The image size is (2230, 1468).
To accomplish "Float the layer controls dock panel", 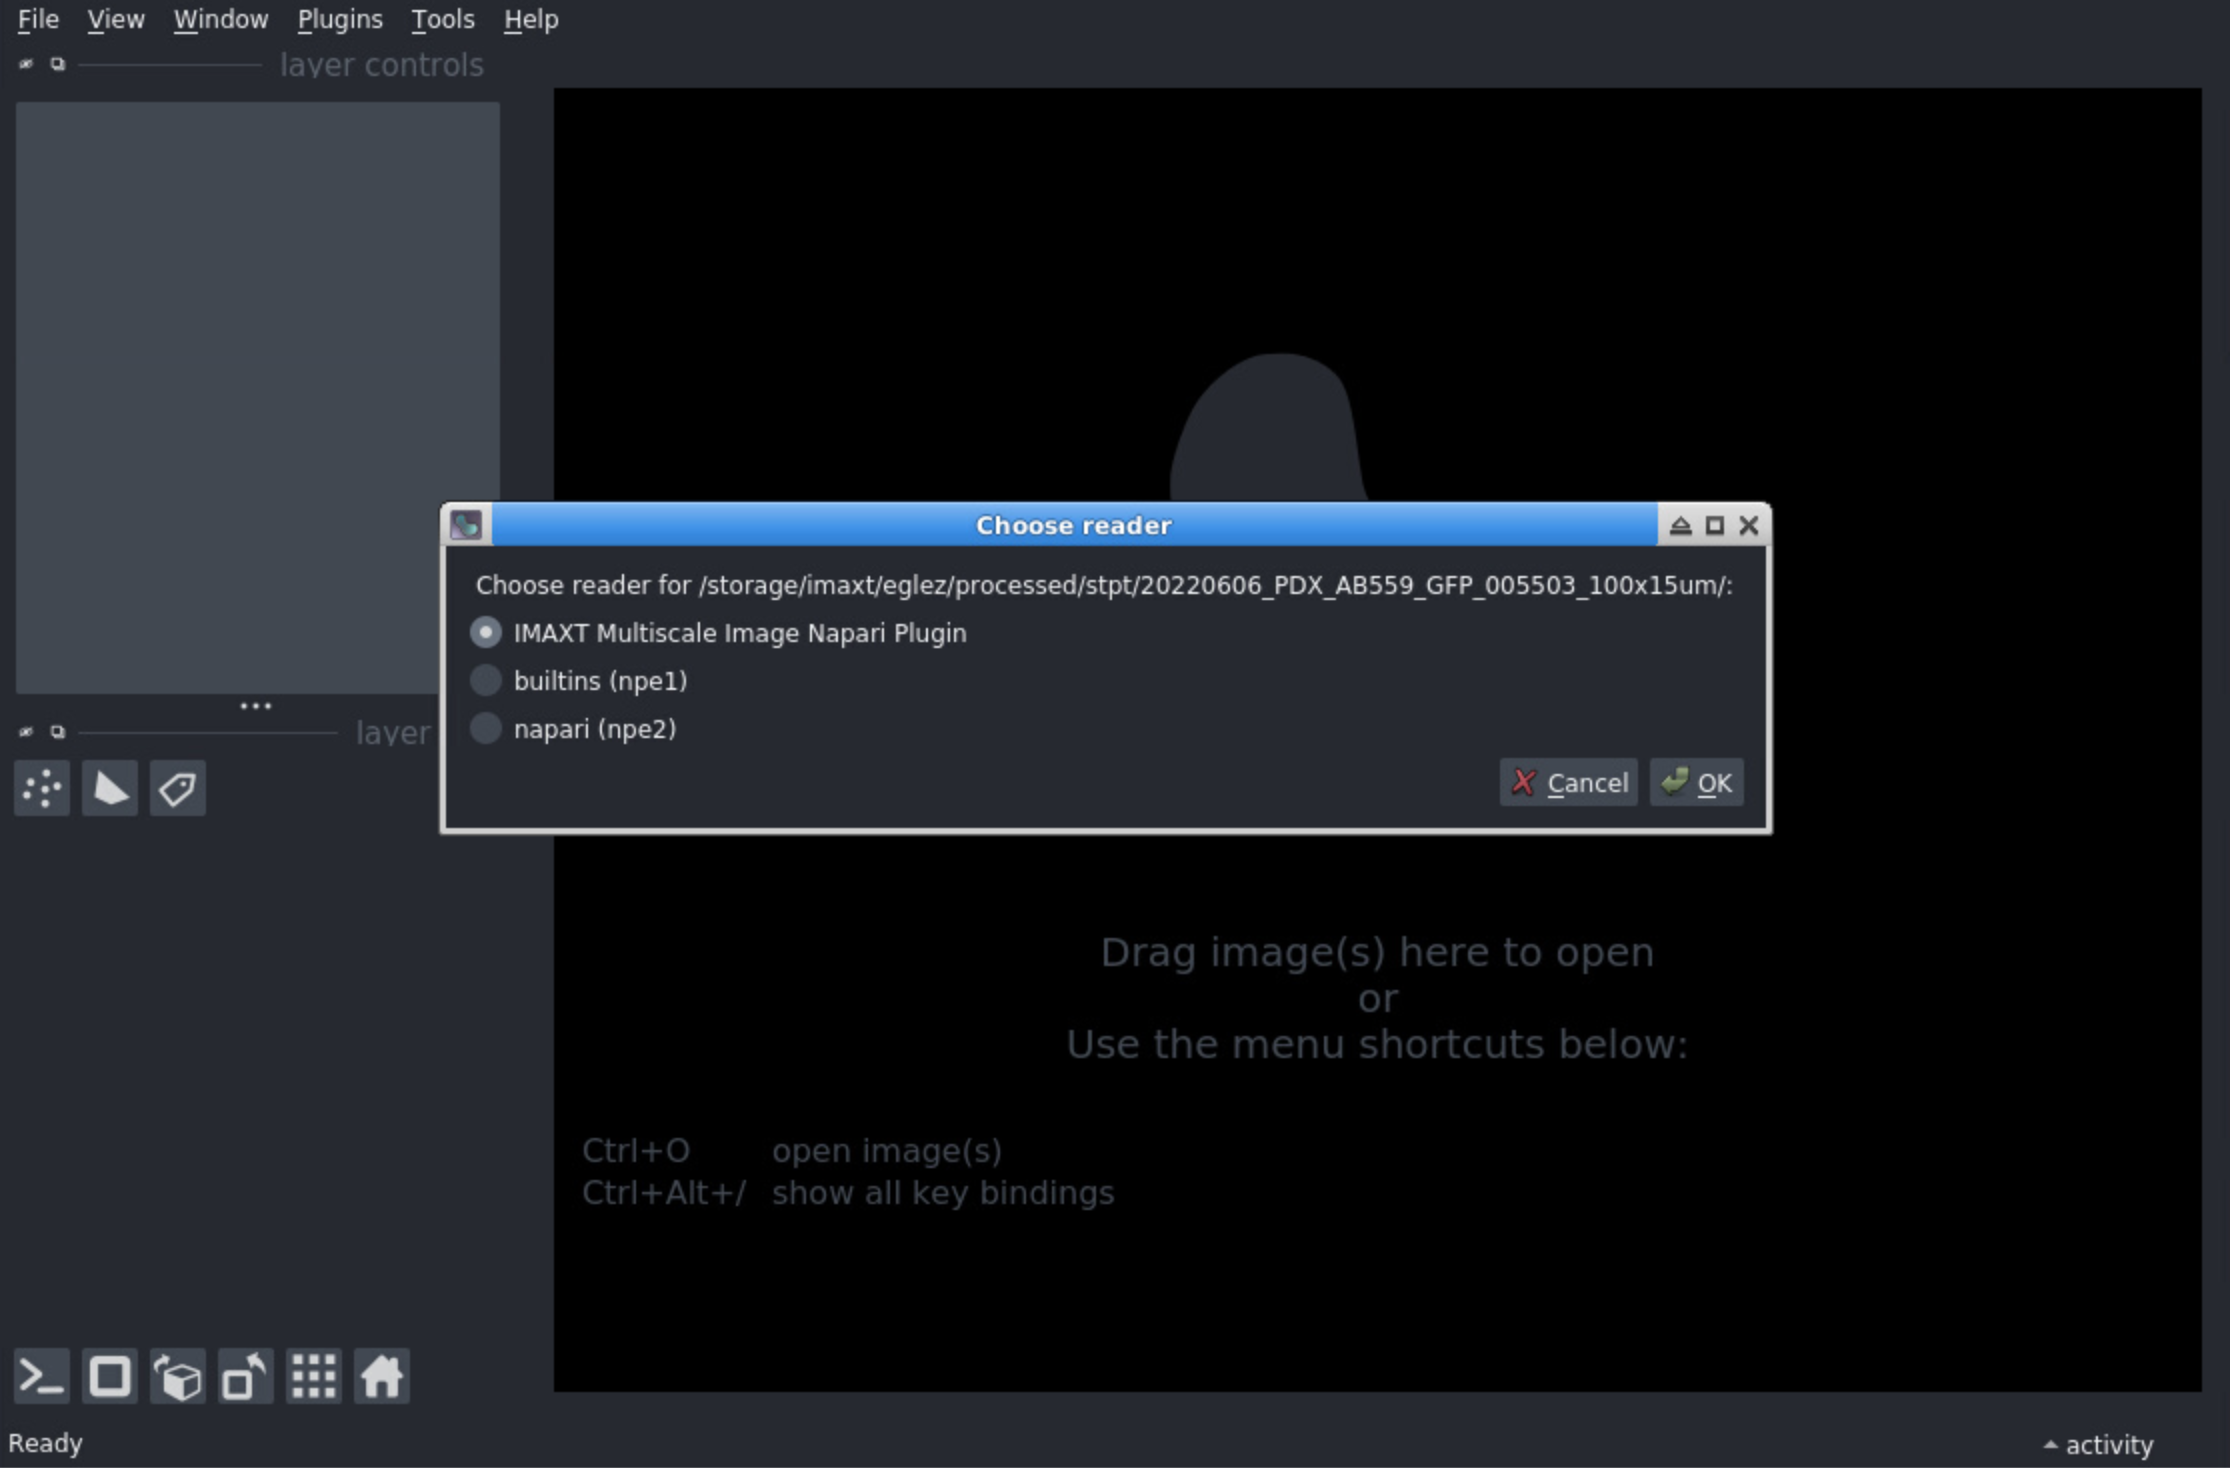I will 58,64.
